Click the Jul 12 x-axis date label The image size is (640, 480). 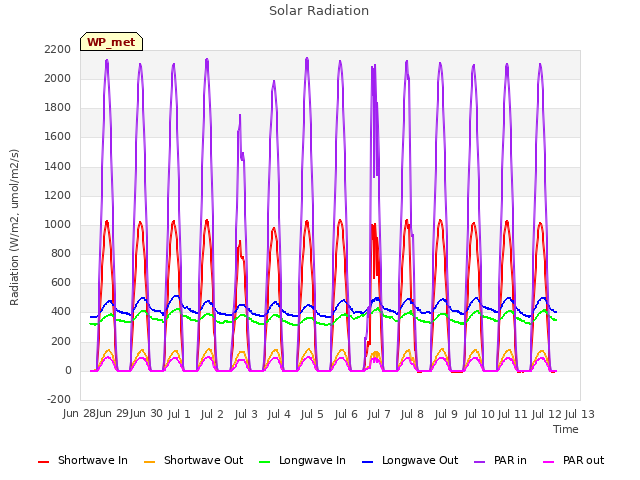point(546,414)
